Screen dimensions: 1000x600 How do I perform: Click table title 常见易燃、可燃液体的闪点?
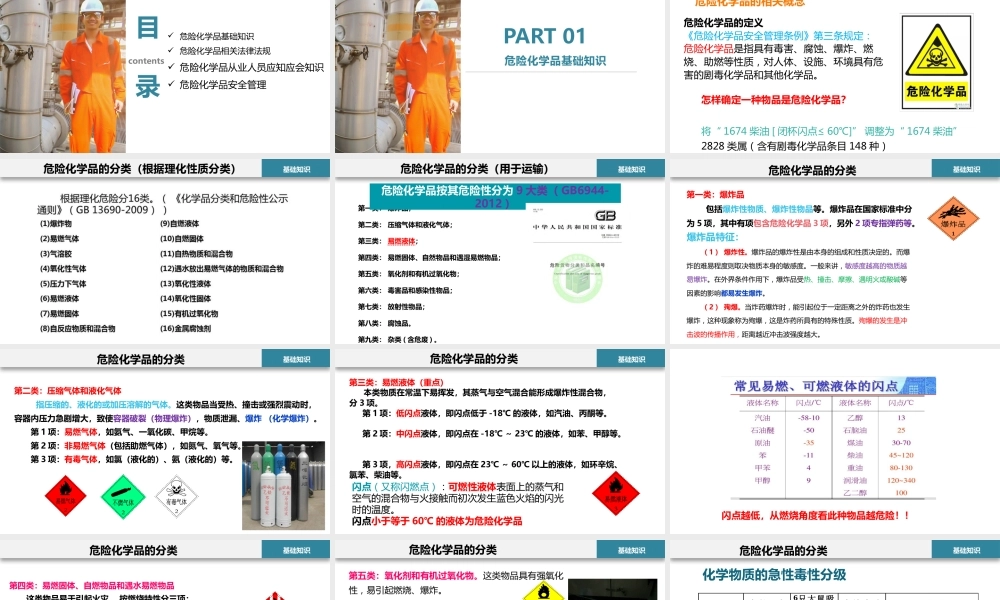pyautogui.click(x=816, y=386)
